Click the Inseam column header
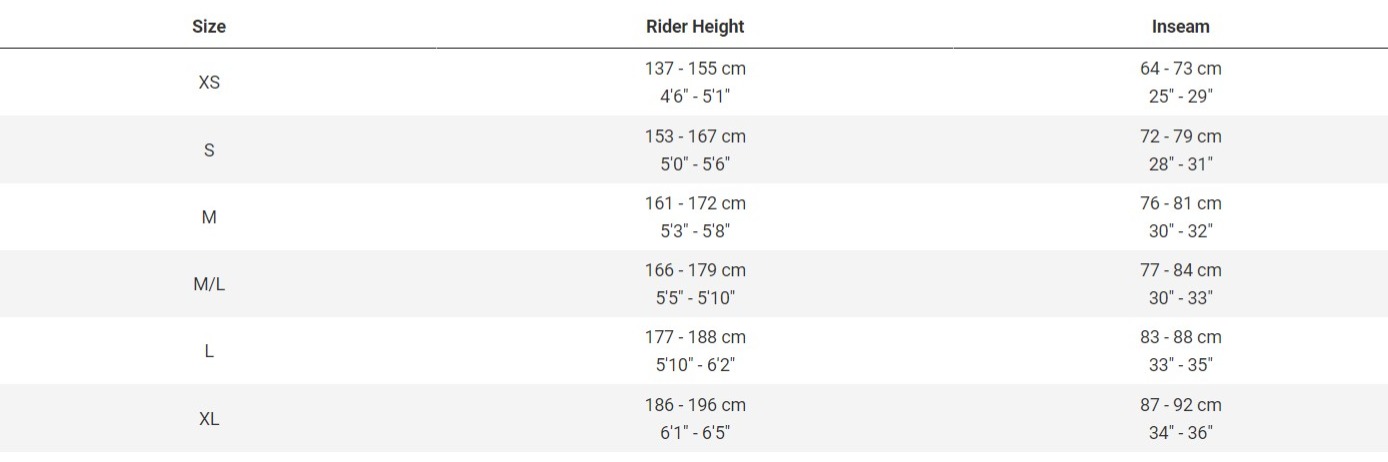The width and height of the screenshot is (1388, 462). pyautogui.click(x=1180, y=27)
